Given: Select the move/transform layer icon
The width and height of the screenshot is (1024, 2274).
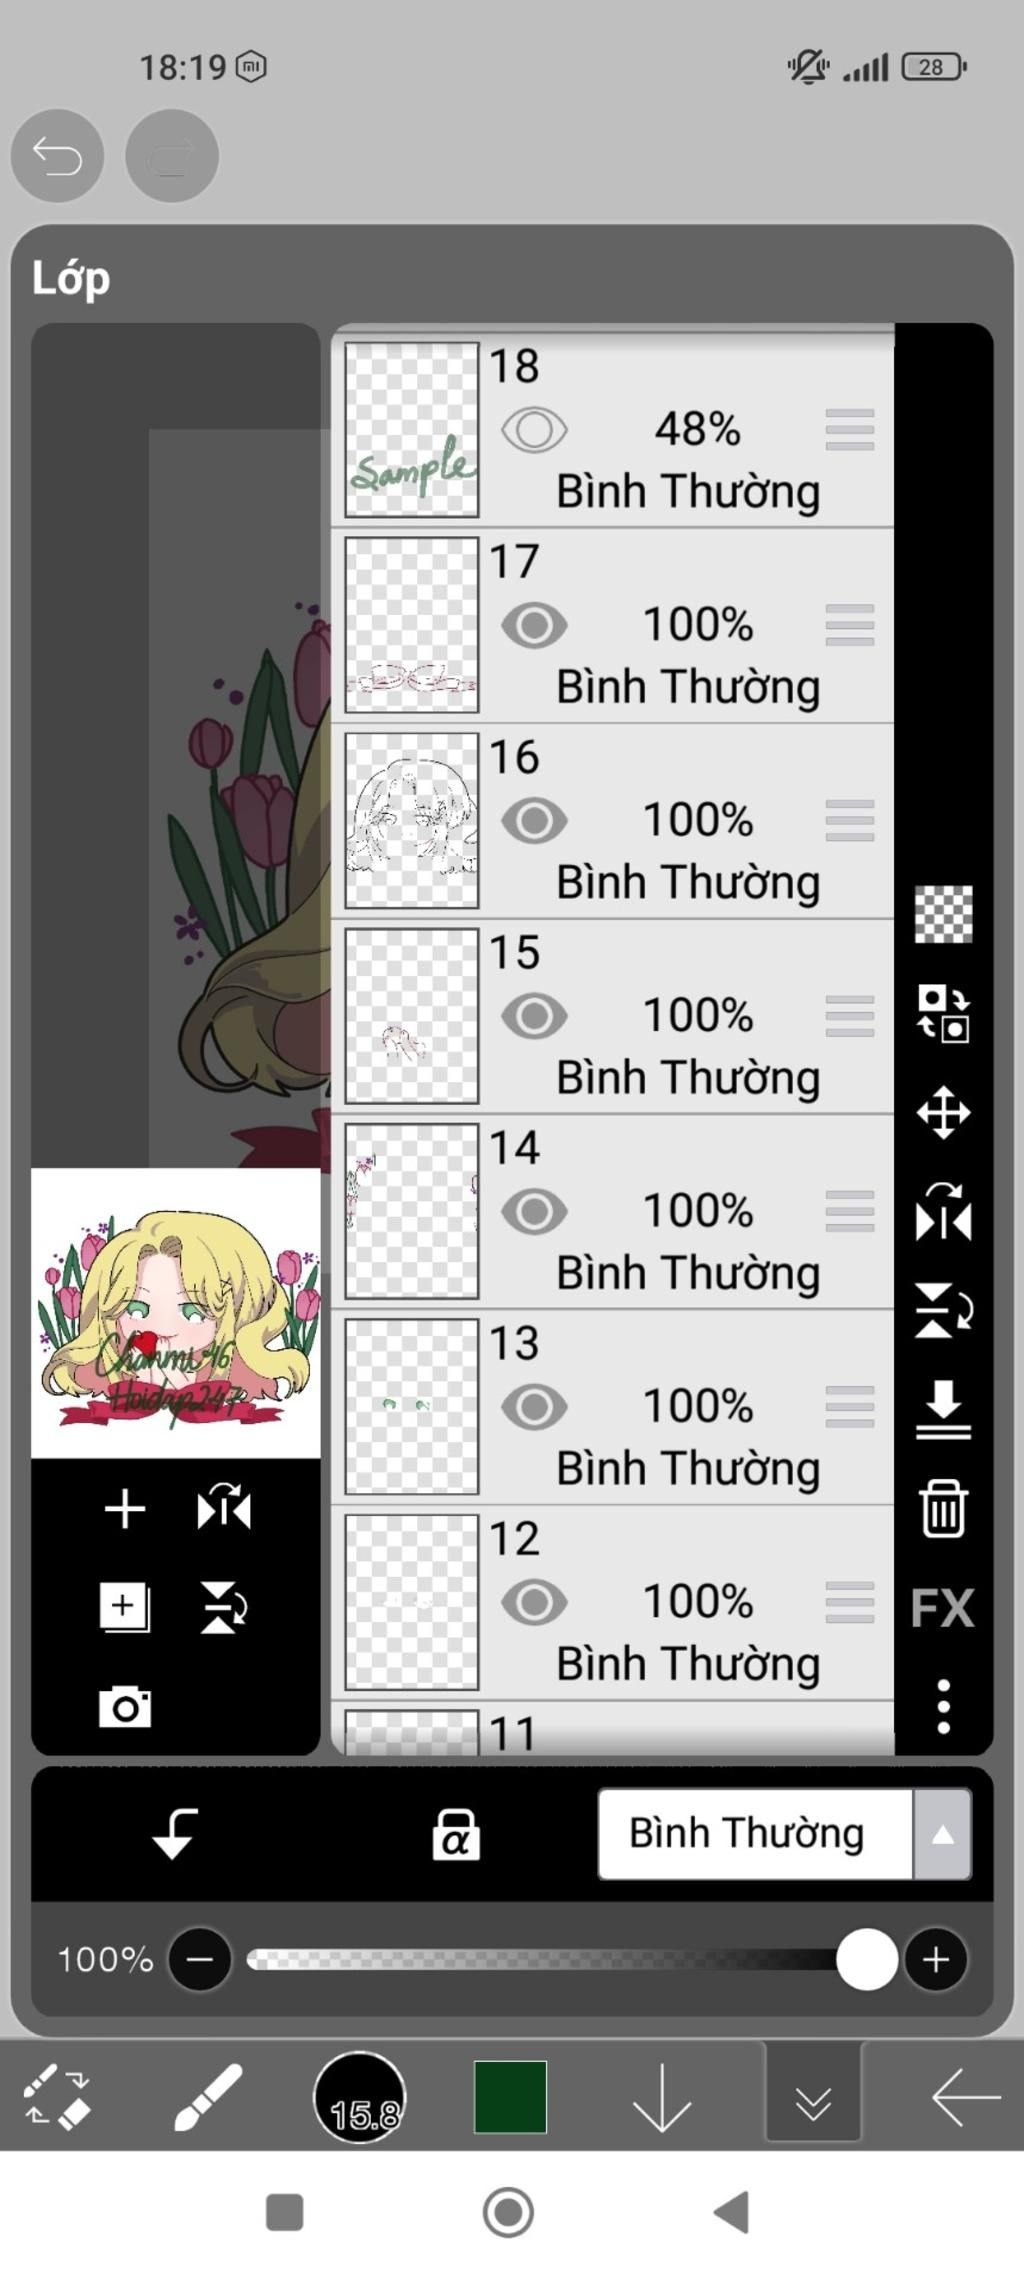Looking at the screenshot, I should pos(943,1112).
